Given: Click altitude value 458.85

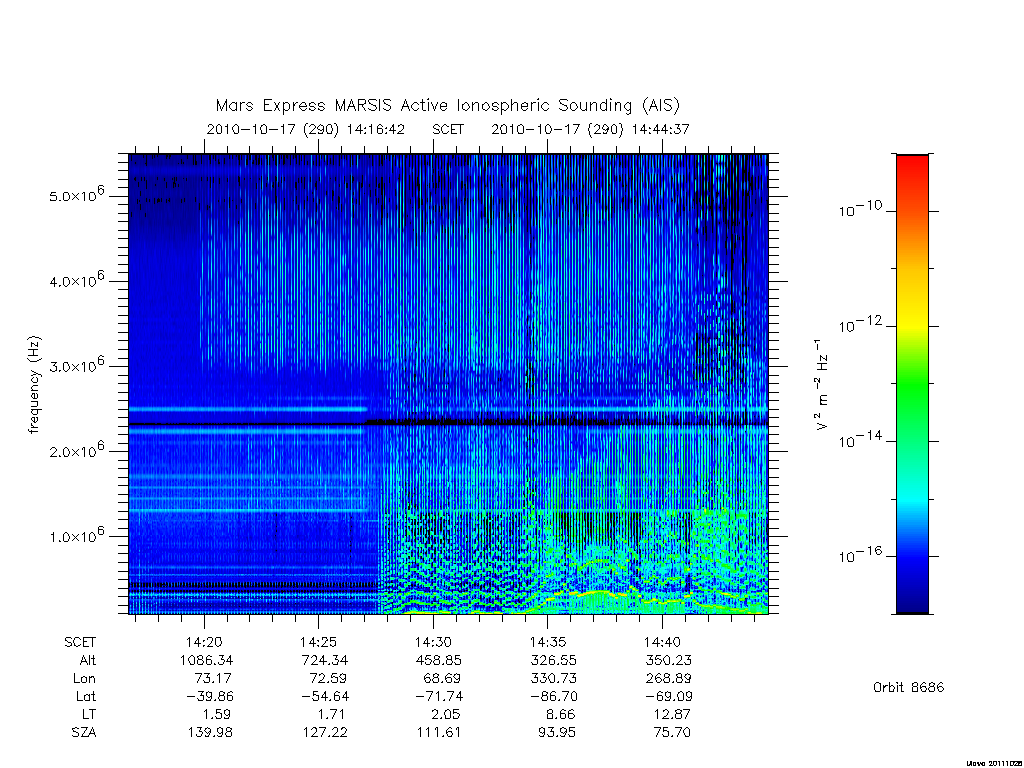Looking at the screenshot, I should pyautogui.click(x=439, y=660).
